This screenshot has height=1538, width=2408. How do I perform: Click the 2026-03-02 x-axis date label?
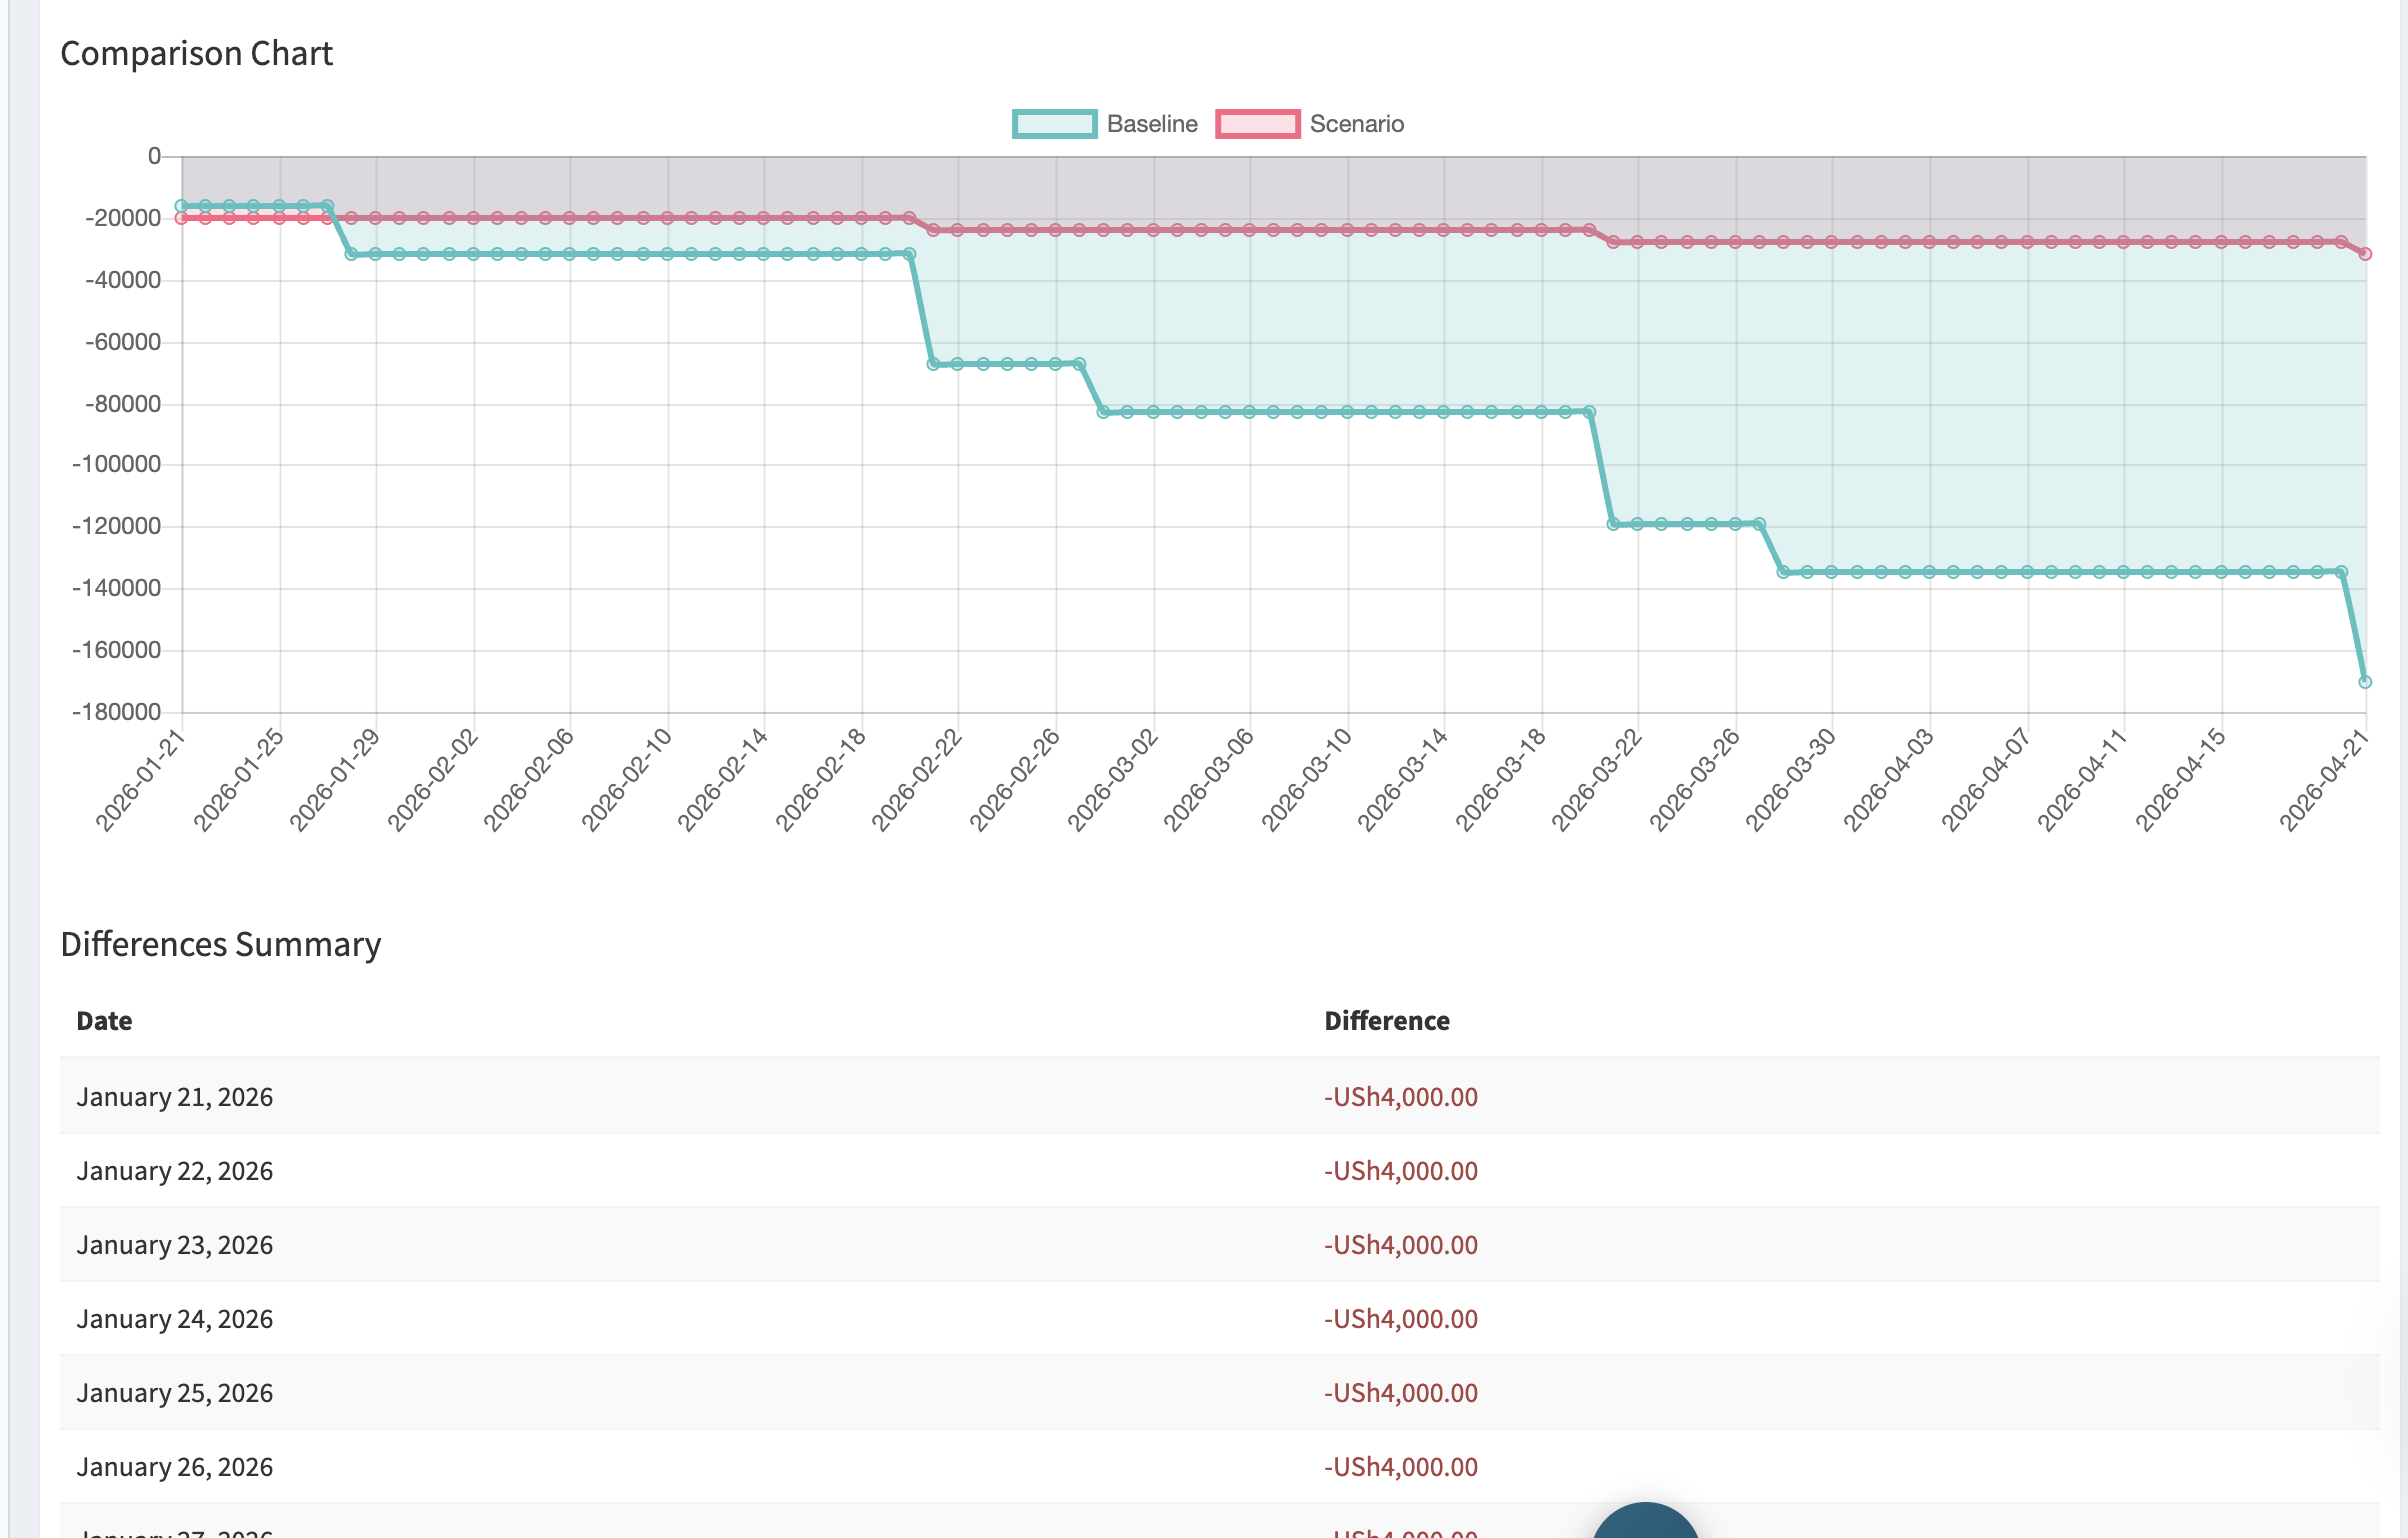pyautogui.click(x=1114, y=780)
